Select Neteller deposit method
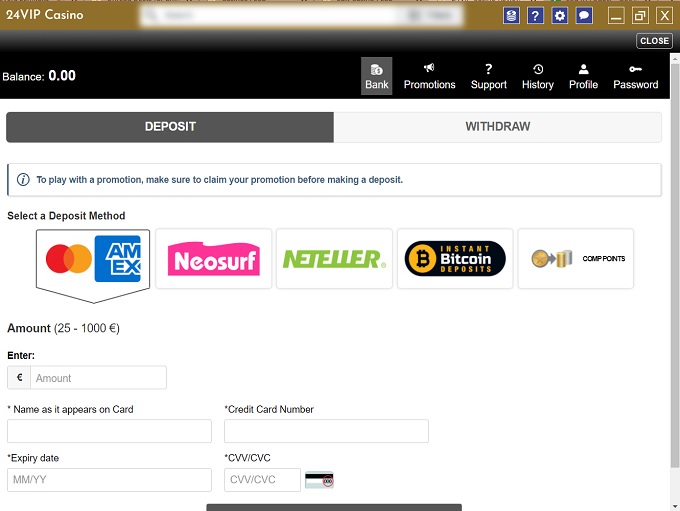The image size is (680, 511). click(x=334, y=259)
